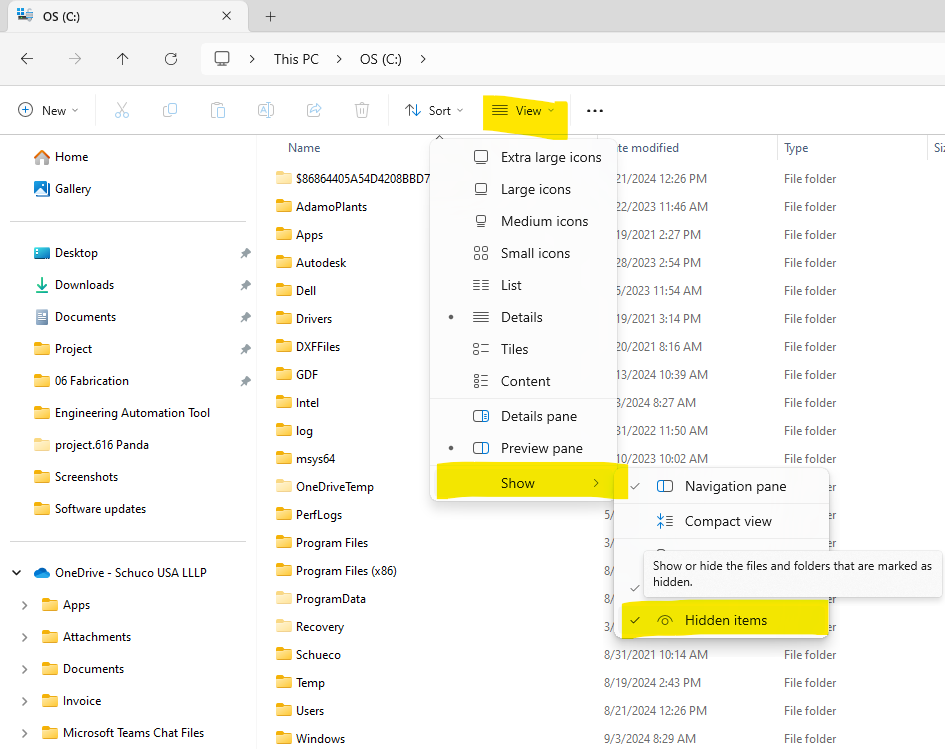Screen dimensions: 945x749
Task: Click the New button
Action: (x=48, y=111)
